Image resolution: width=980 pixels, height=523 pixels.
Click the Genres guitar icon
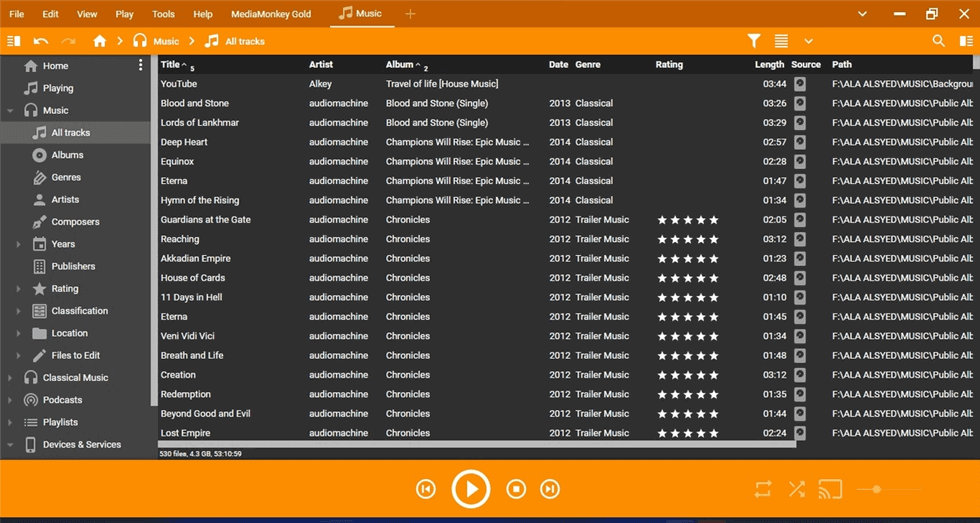coord(39,177)
